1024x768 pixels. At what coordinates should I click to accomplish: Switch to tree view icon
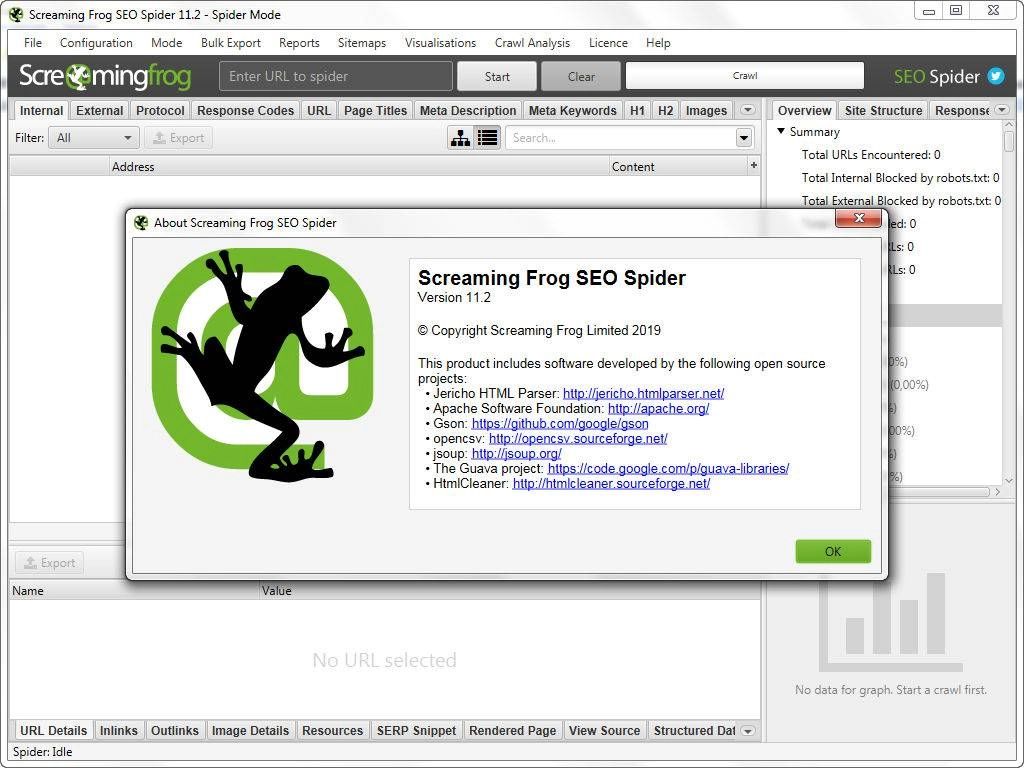460,138
